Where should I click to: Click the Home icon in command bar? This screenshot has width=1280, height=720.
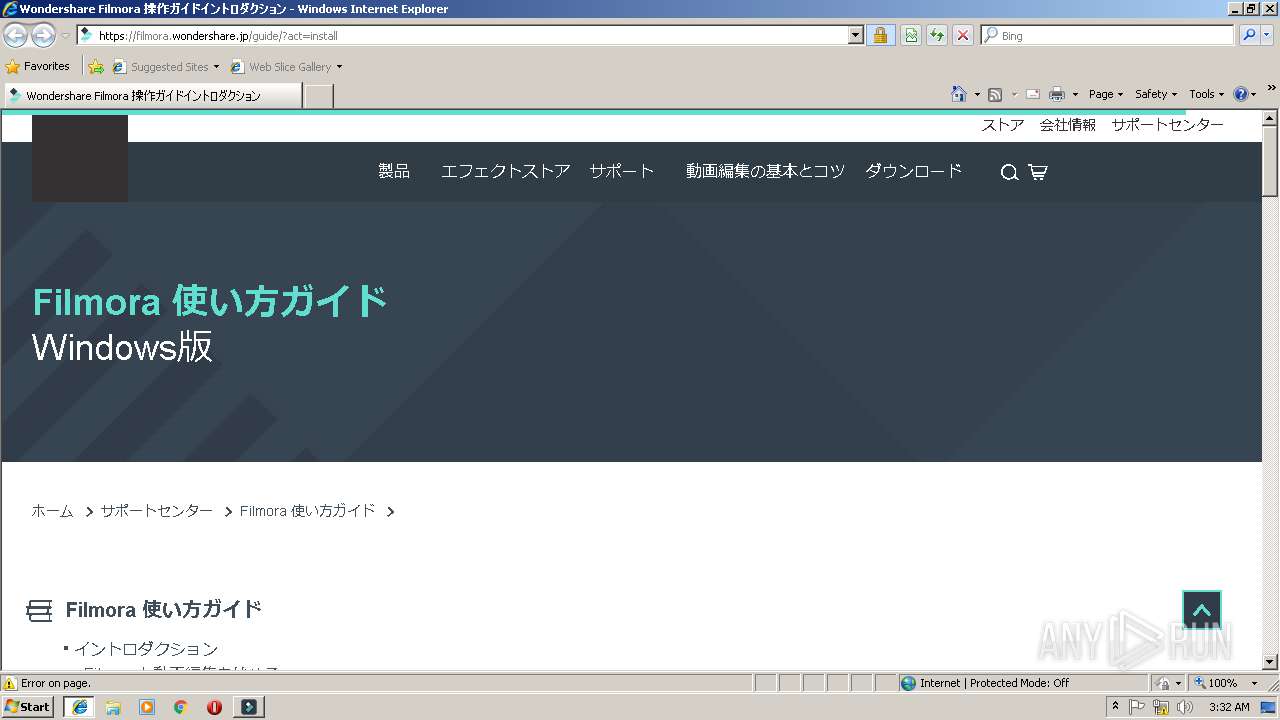[x=959, y=94]
